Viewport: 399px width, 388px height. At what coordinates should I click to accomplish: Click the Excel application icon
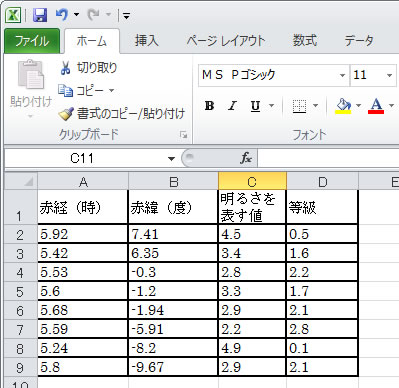coord(13,15)
